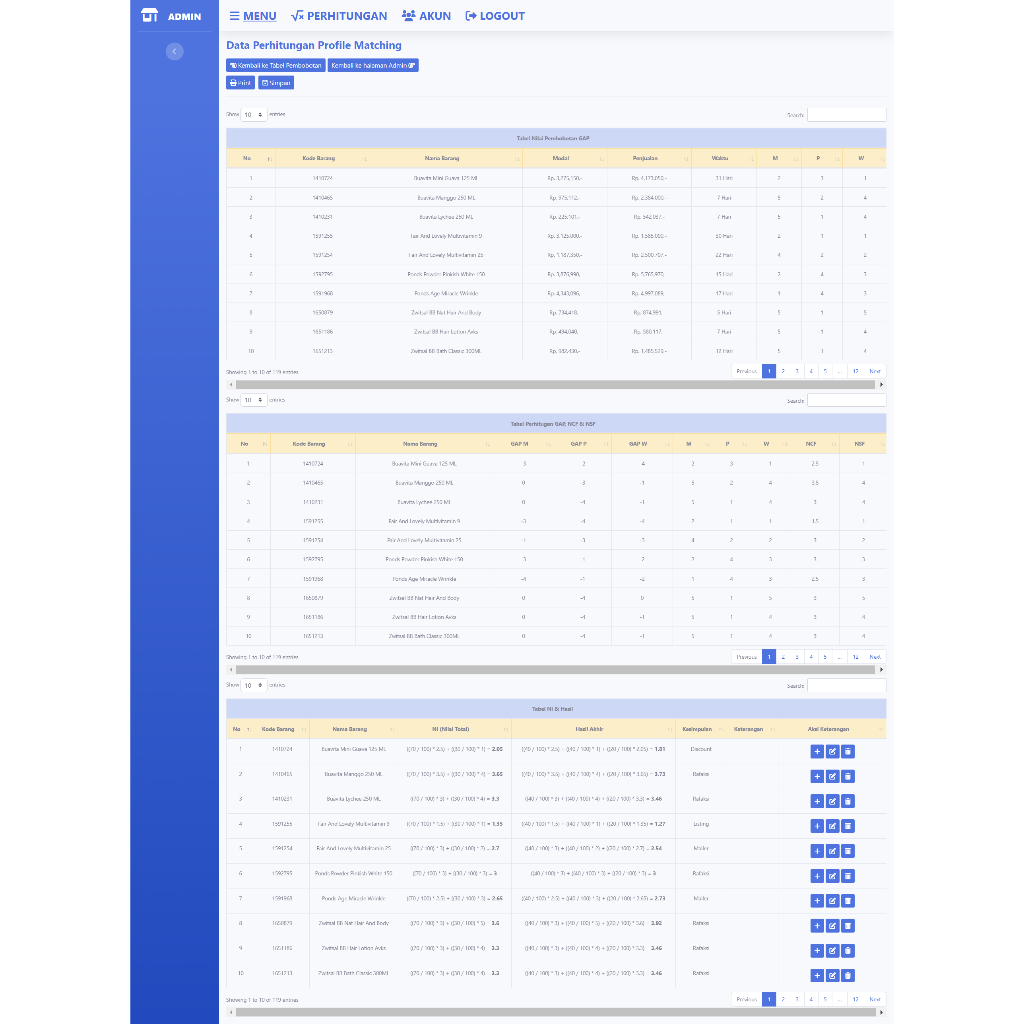Go to page 12 under Tabel NI & Hasil
The width and height of the screenshot is (1024, 1024).
[x=856, y=999]
